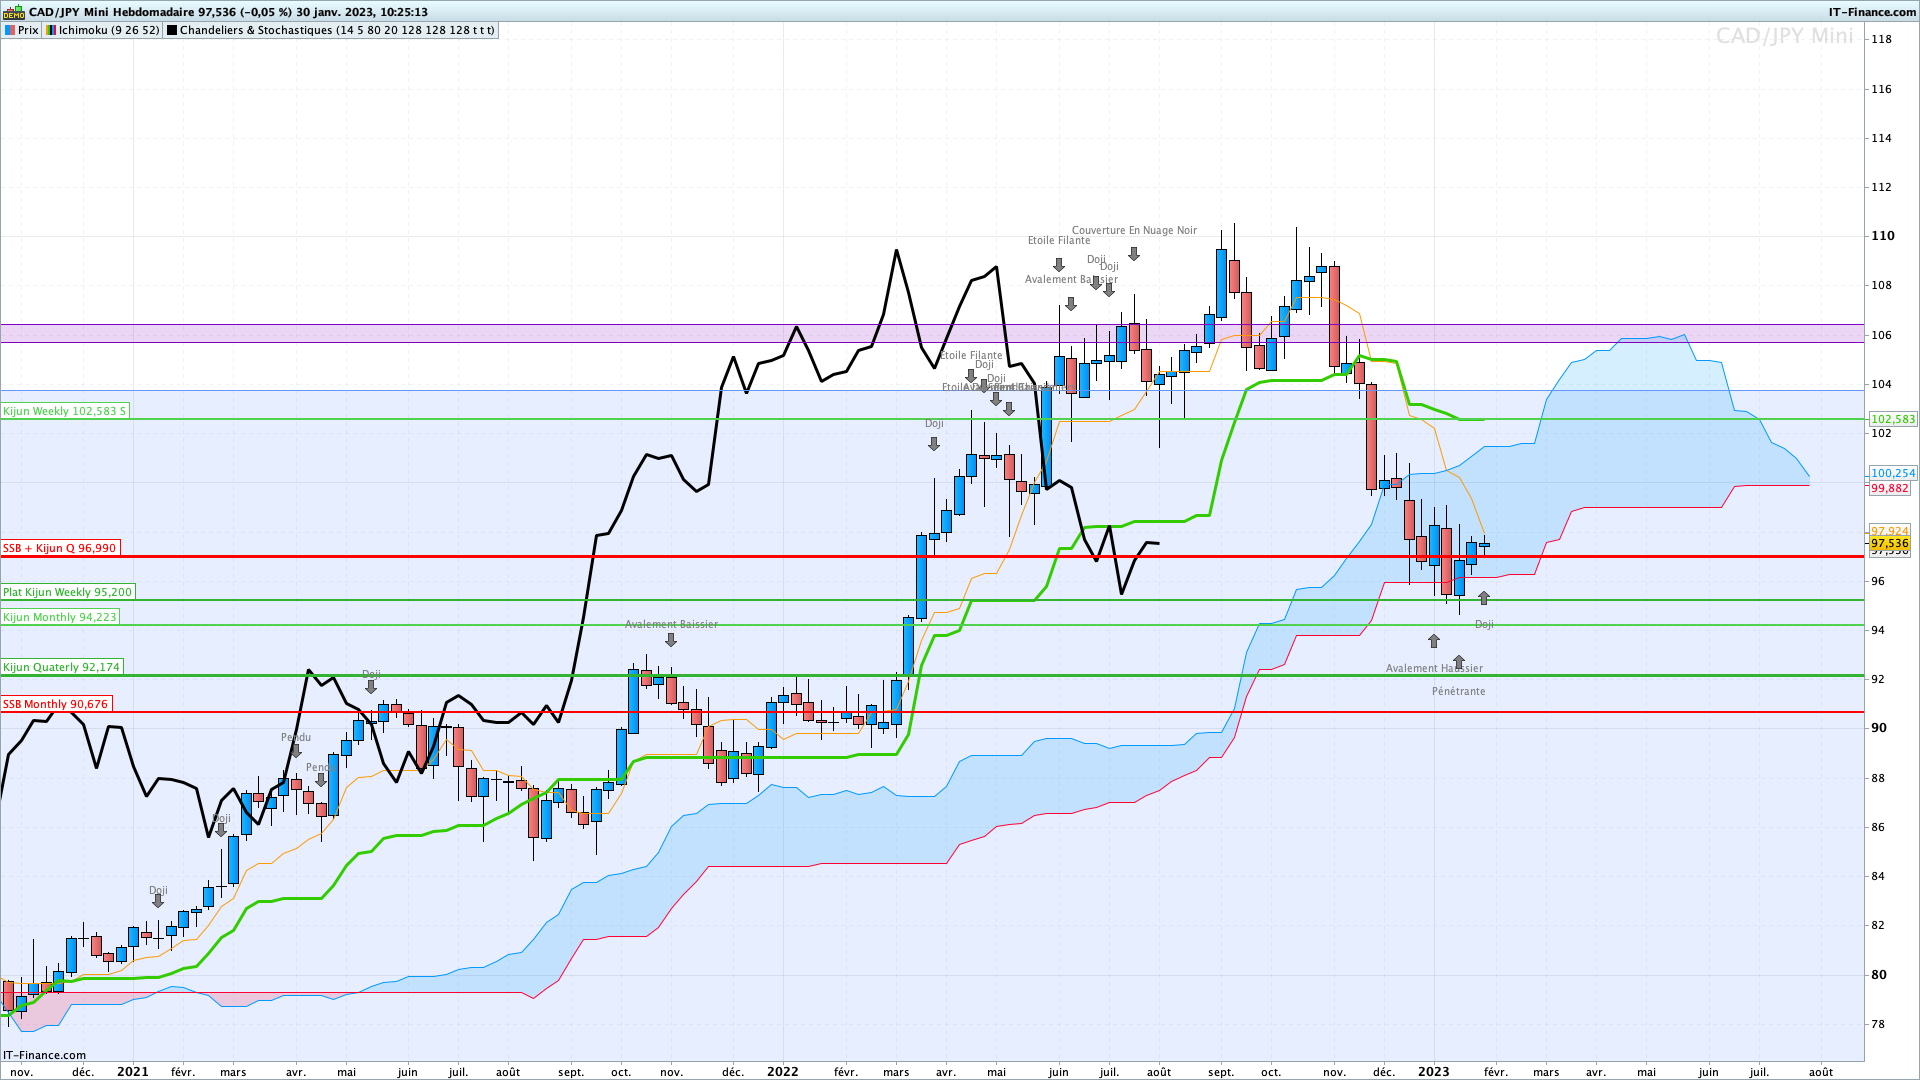Select the Kijun Weekly 102,583 S line label
The image size is (1920, 1080).
[65, 411]
